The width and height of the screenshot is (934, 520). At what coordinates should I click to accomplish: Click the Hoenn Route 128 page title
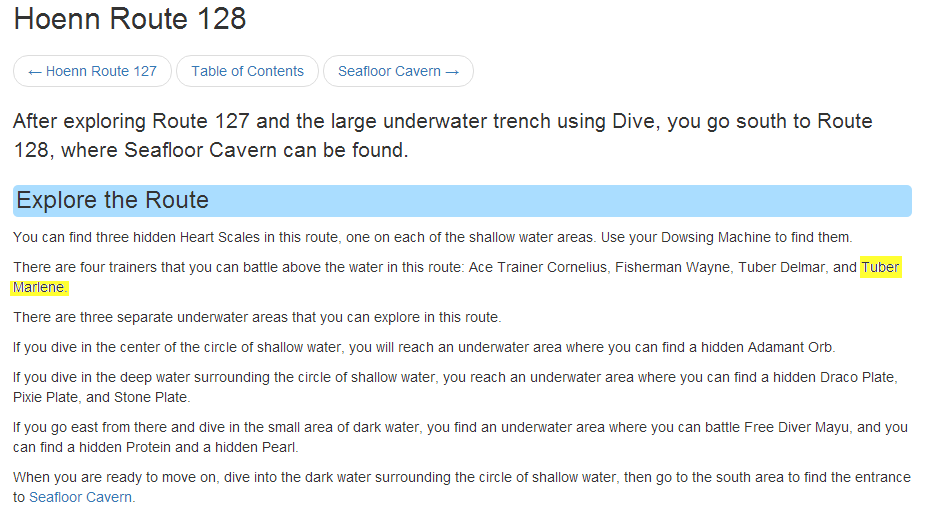tap(130, 18)
